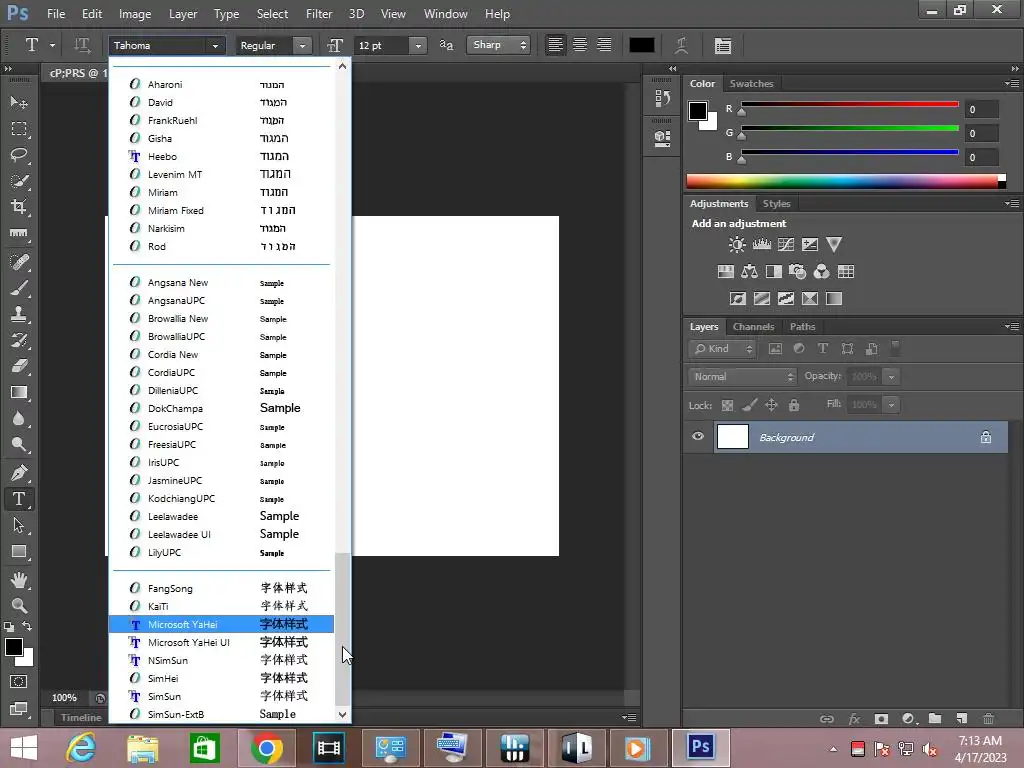Select the Lasso tool
Screen dimensions: 1024x768
click(19, 155)
